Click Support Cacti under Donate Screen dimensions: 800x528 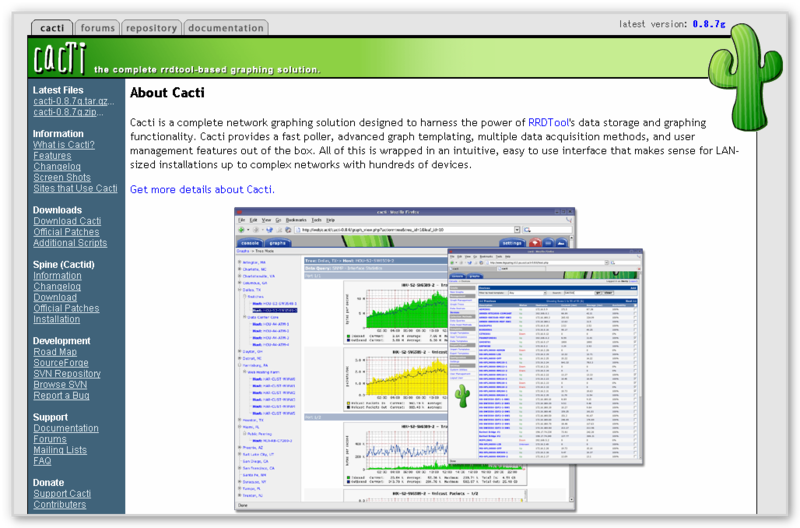tap(62, 494)
